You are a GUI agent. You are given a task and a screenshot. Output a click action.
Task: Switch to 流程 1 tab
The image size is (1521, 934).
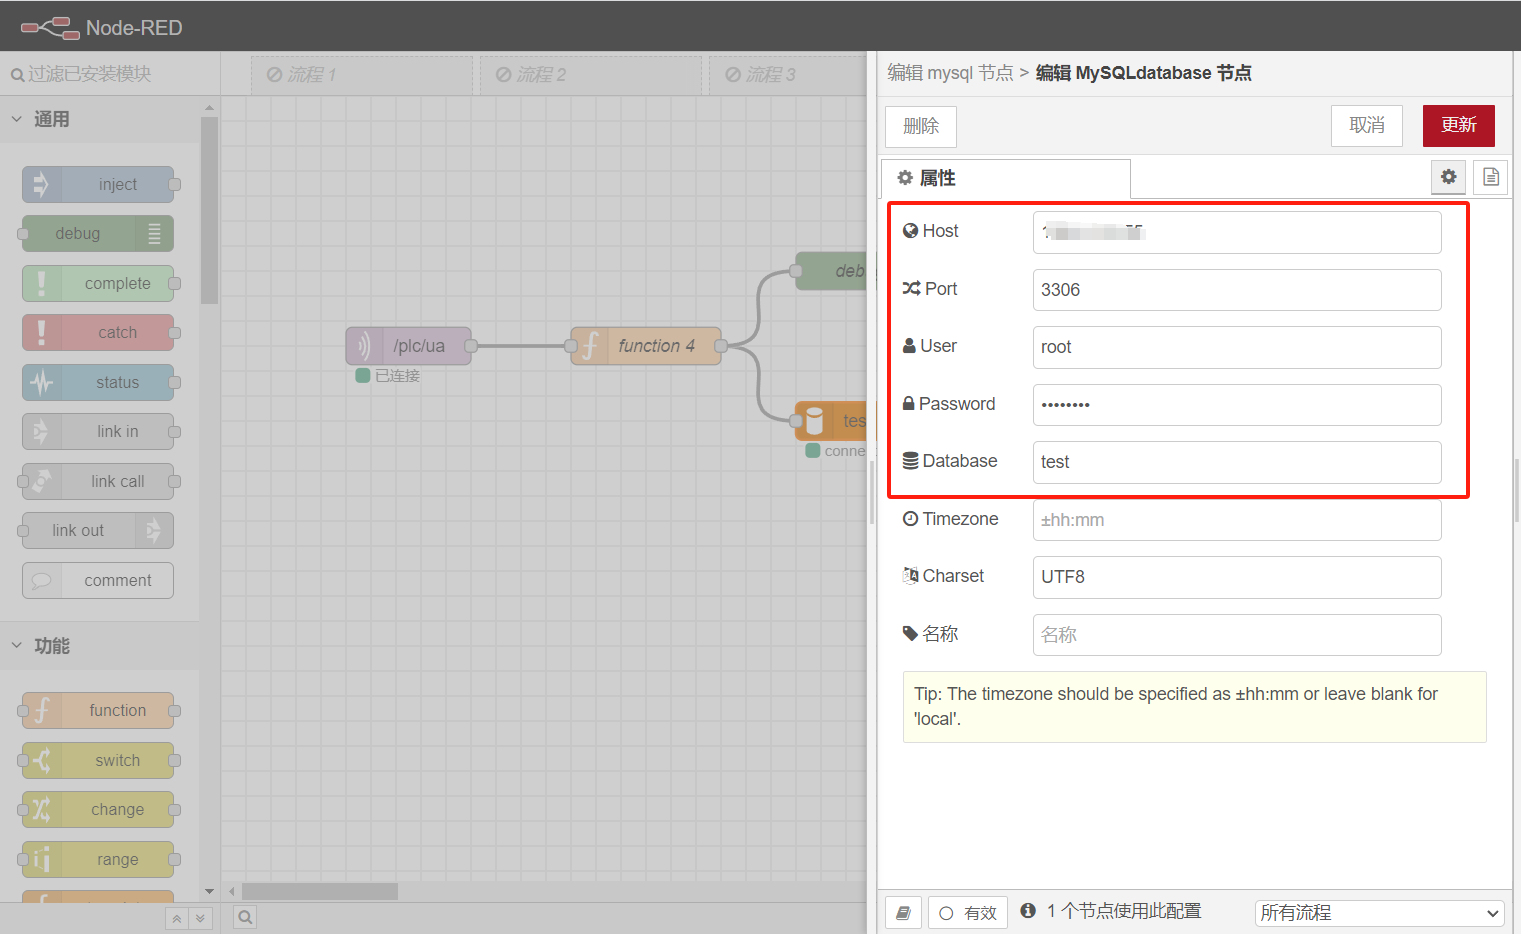point(361,75)
